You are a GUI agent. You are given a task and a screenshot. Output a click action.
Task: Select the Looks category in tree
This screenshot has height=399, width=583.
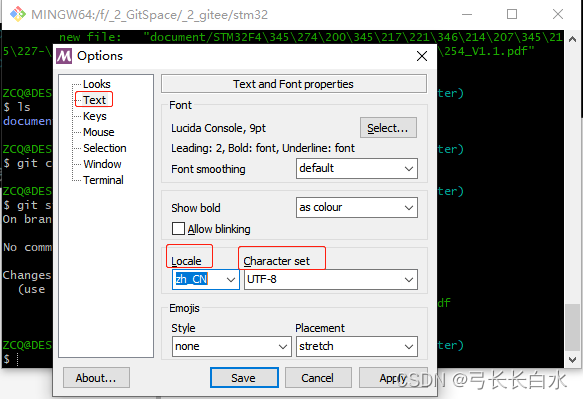pyautogui.click(x=97, y=84)
